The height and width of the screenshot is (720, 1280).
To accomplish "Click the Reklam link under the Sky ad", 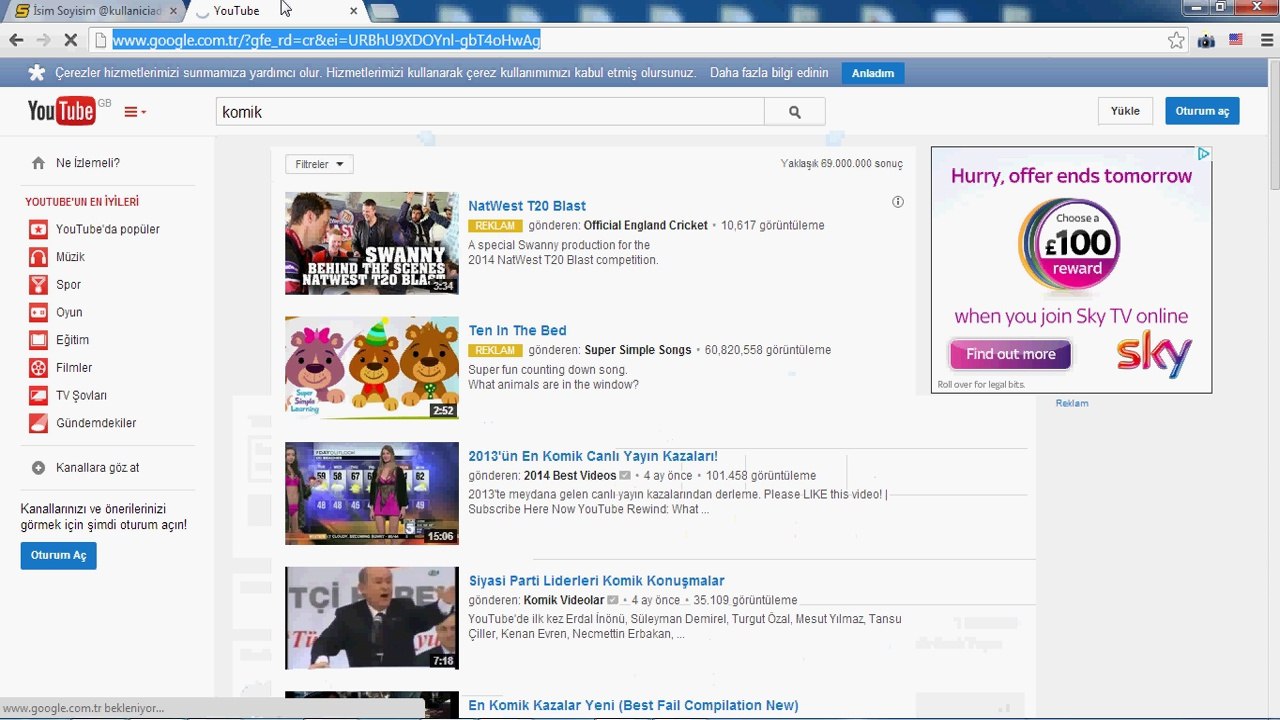I will [1072, 403].
